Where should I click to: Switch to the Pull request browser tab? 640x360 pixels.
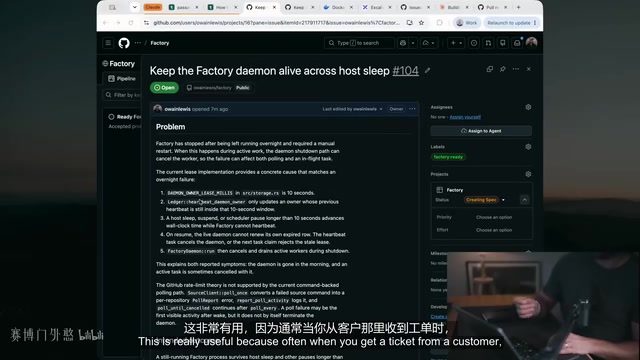coord(492,7)
